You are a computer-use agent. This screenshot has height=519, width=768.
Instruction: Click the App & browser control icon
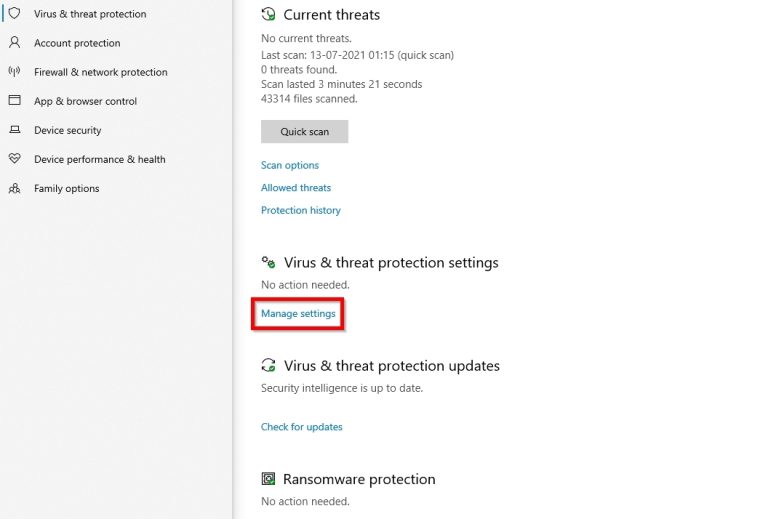14,101
